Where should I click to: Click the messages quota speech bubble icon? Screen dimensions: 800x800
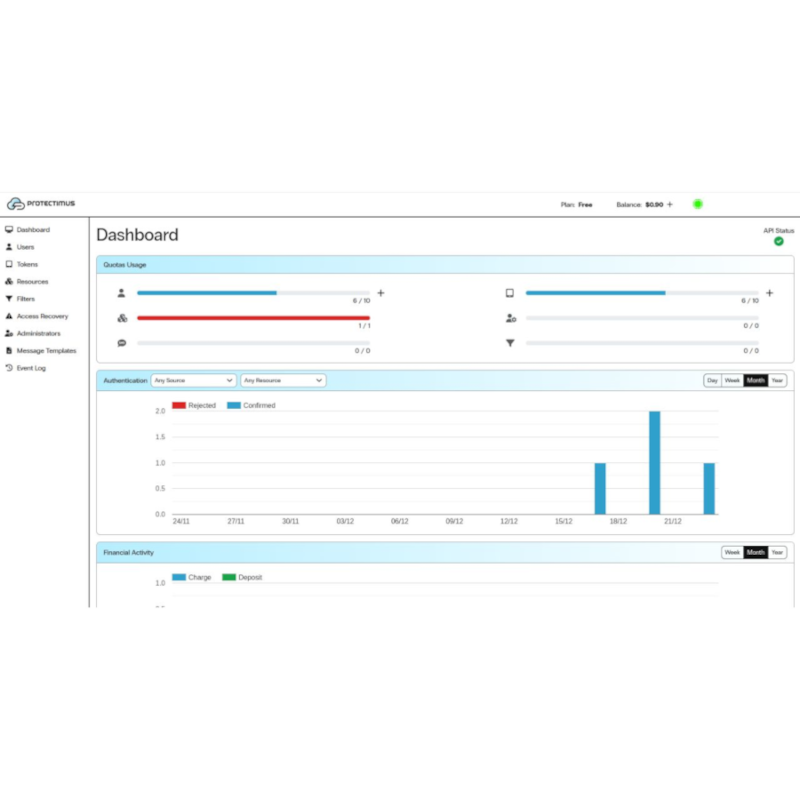(122, 343)
